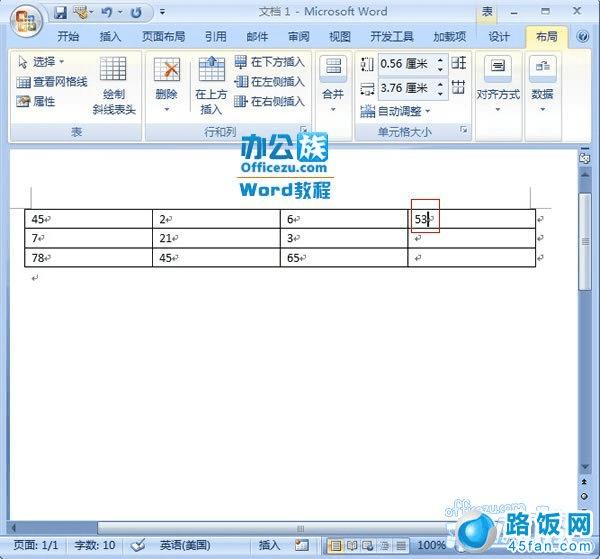This screenshot has width=600, height=559.
Task: Click 绘制斜线表头 draw diagonal header
Action: (114, 86)
